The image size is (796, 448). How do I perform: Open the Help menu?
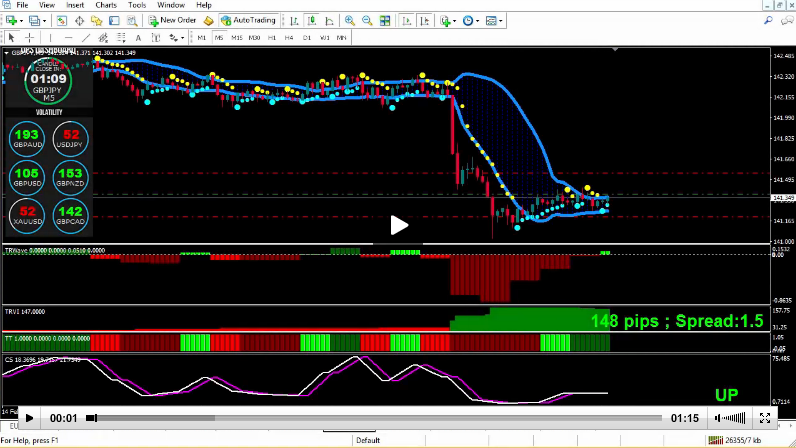204,5
